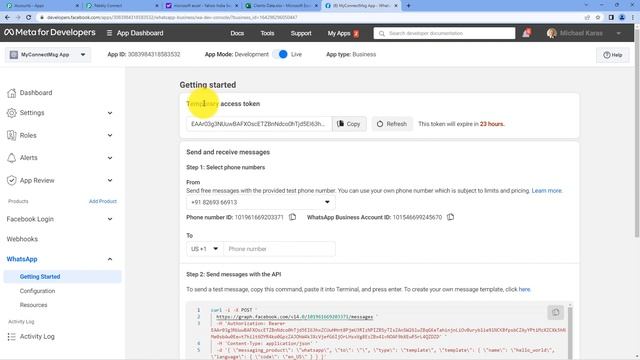This screenshot has width=640, height=360.
Task: Open the MyConnectMsg App selector dropdown
Action: 48,55
